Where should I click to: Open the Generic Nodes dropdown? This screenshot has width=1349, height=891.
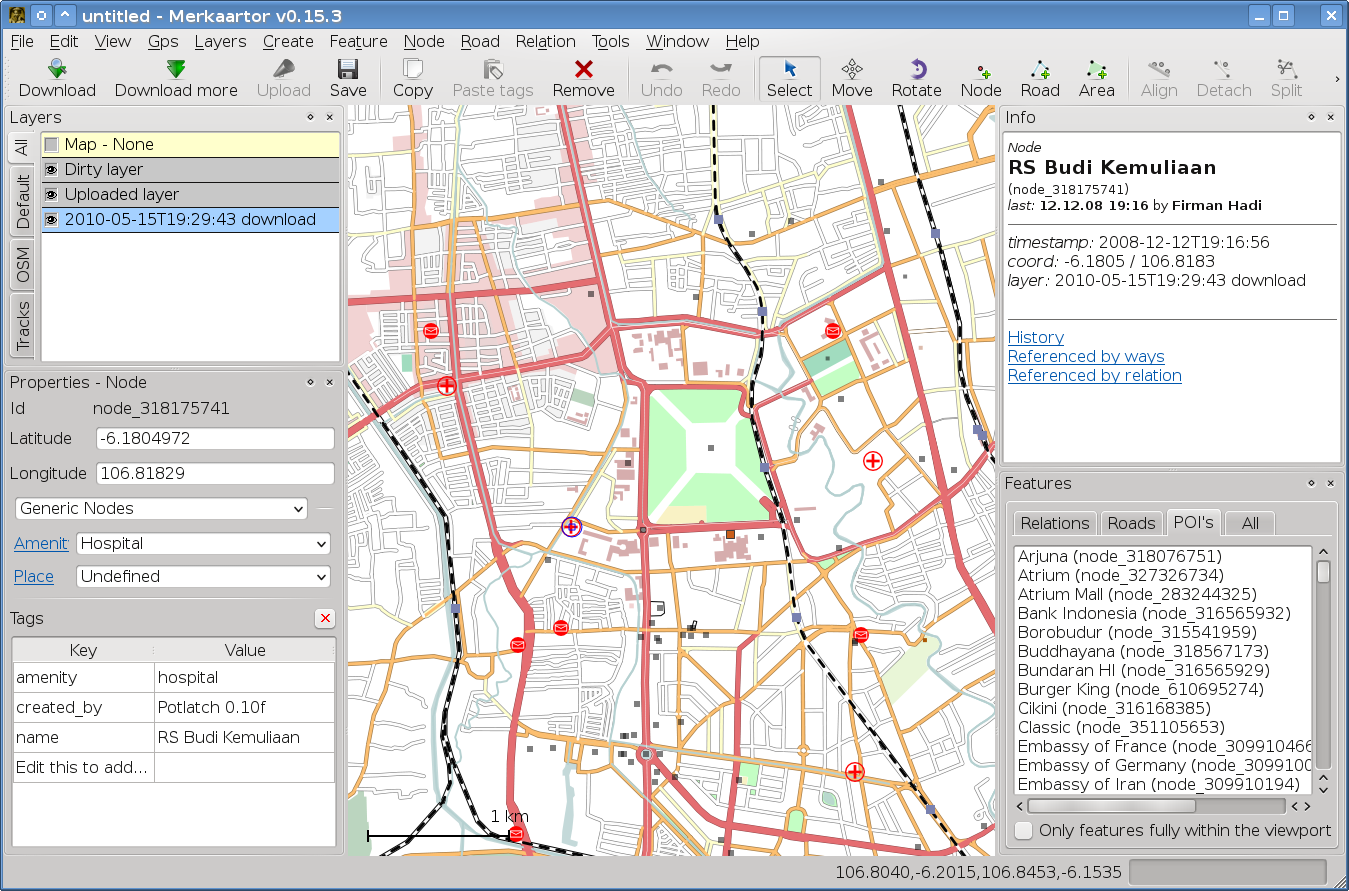coord(161,509)
